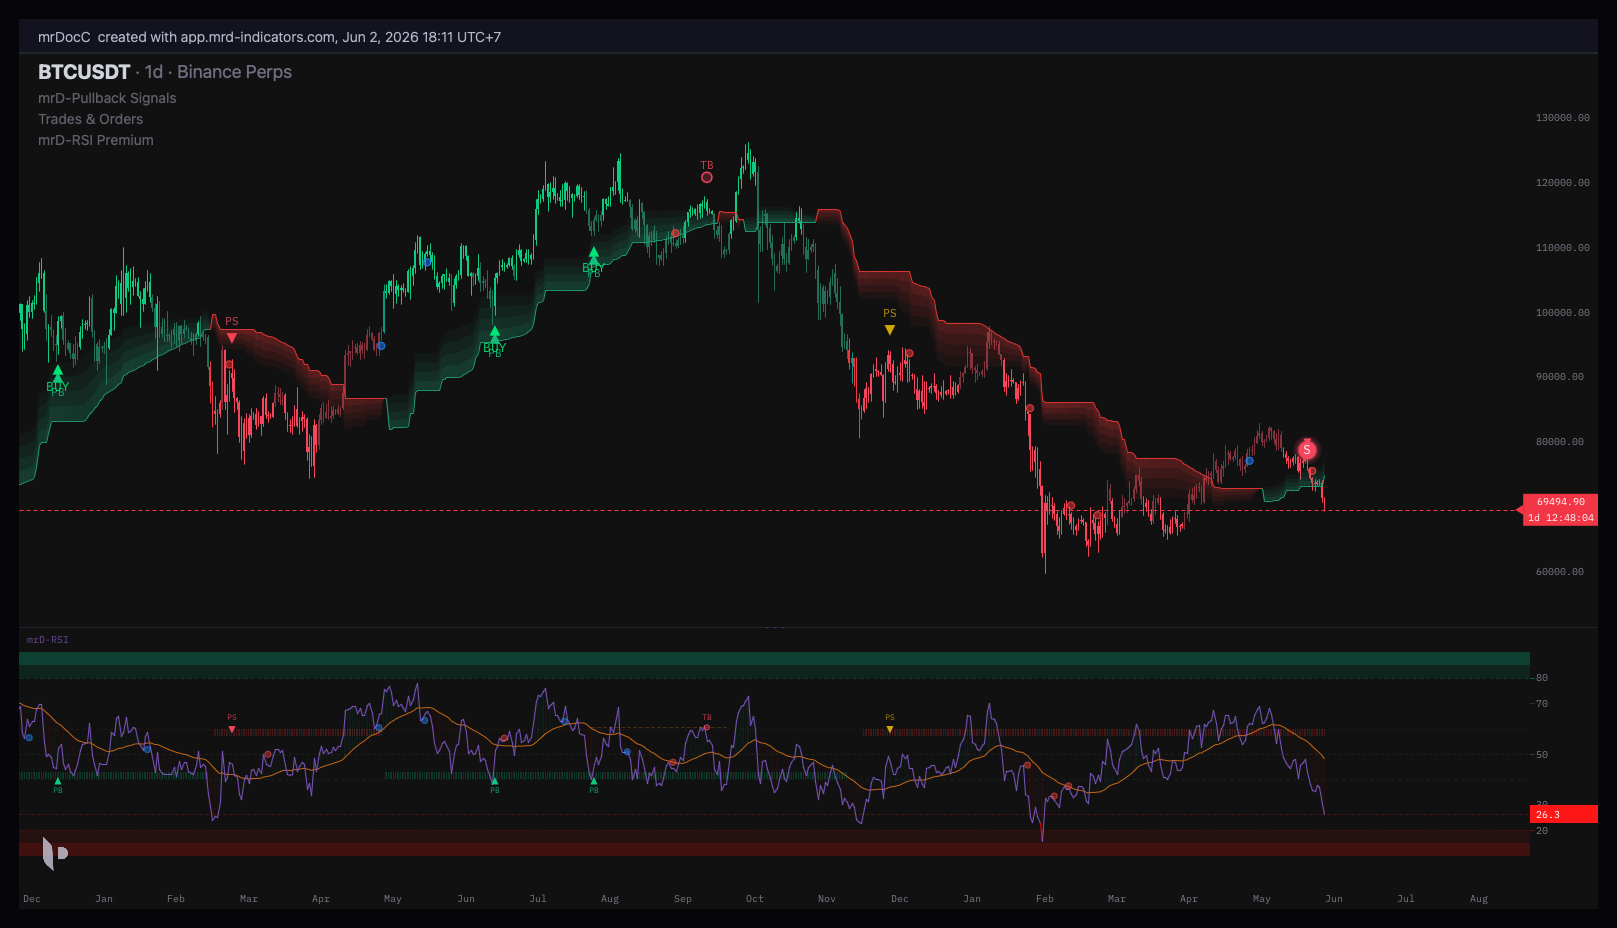Click the RSI scale label 70
The width and height of the screenshot is (1617, 928).
tap(1542, 704)
